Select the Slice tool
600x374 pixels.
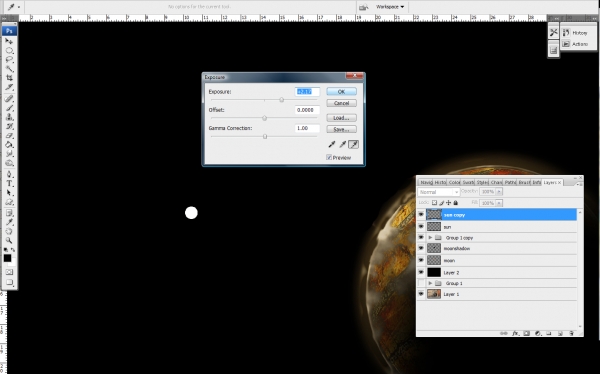pos(9,87)
